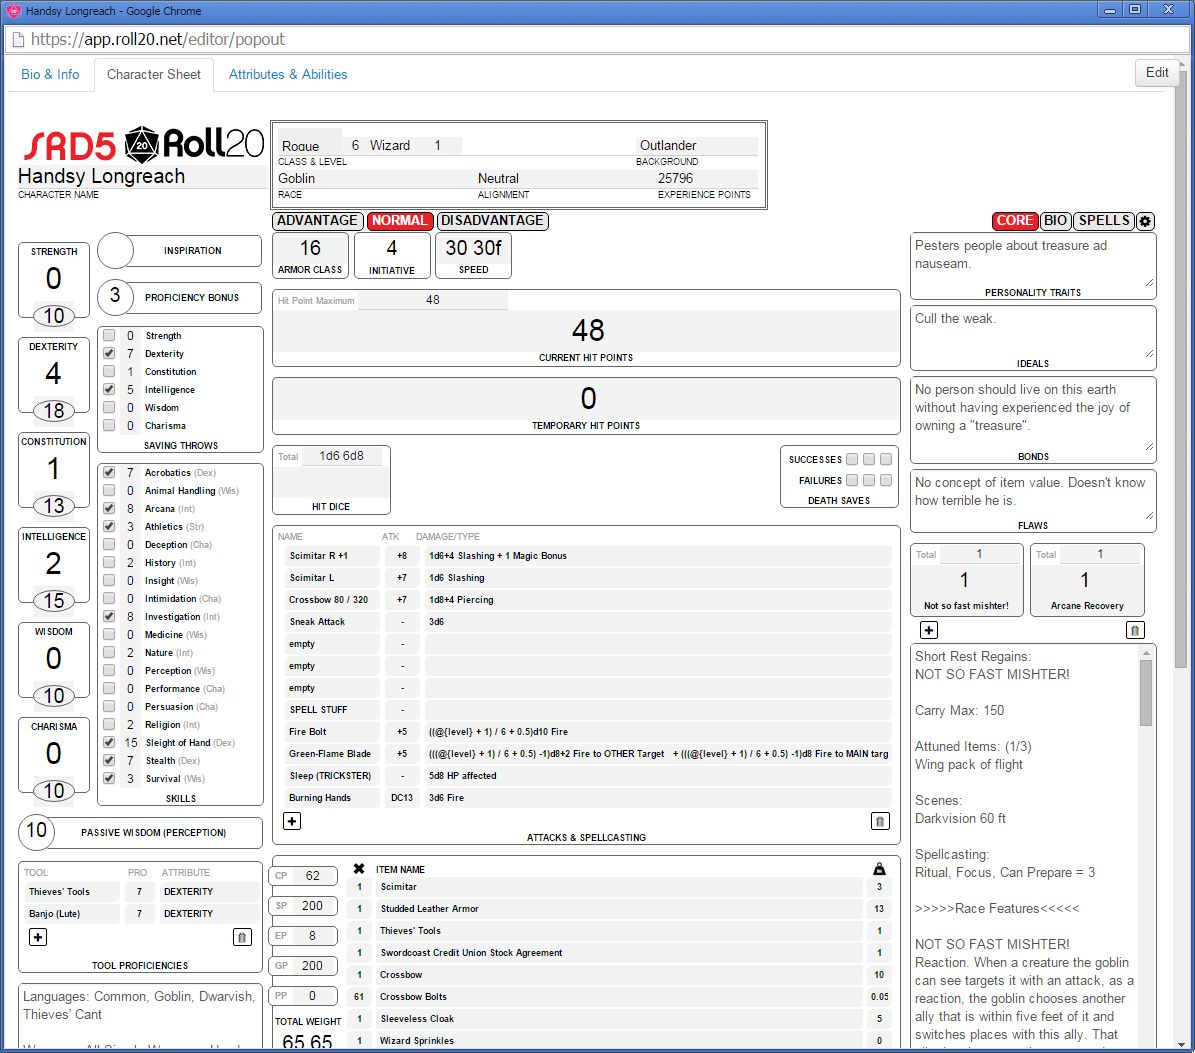This screenshot has height=1053, width=1195.
Task: Switch to SPELLS sheet view
Action: (1104, 221)
